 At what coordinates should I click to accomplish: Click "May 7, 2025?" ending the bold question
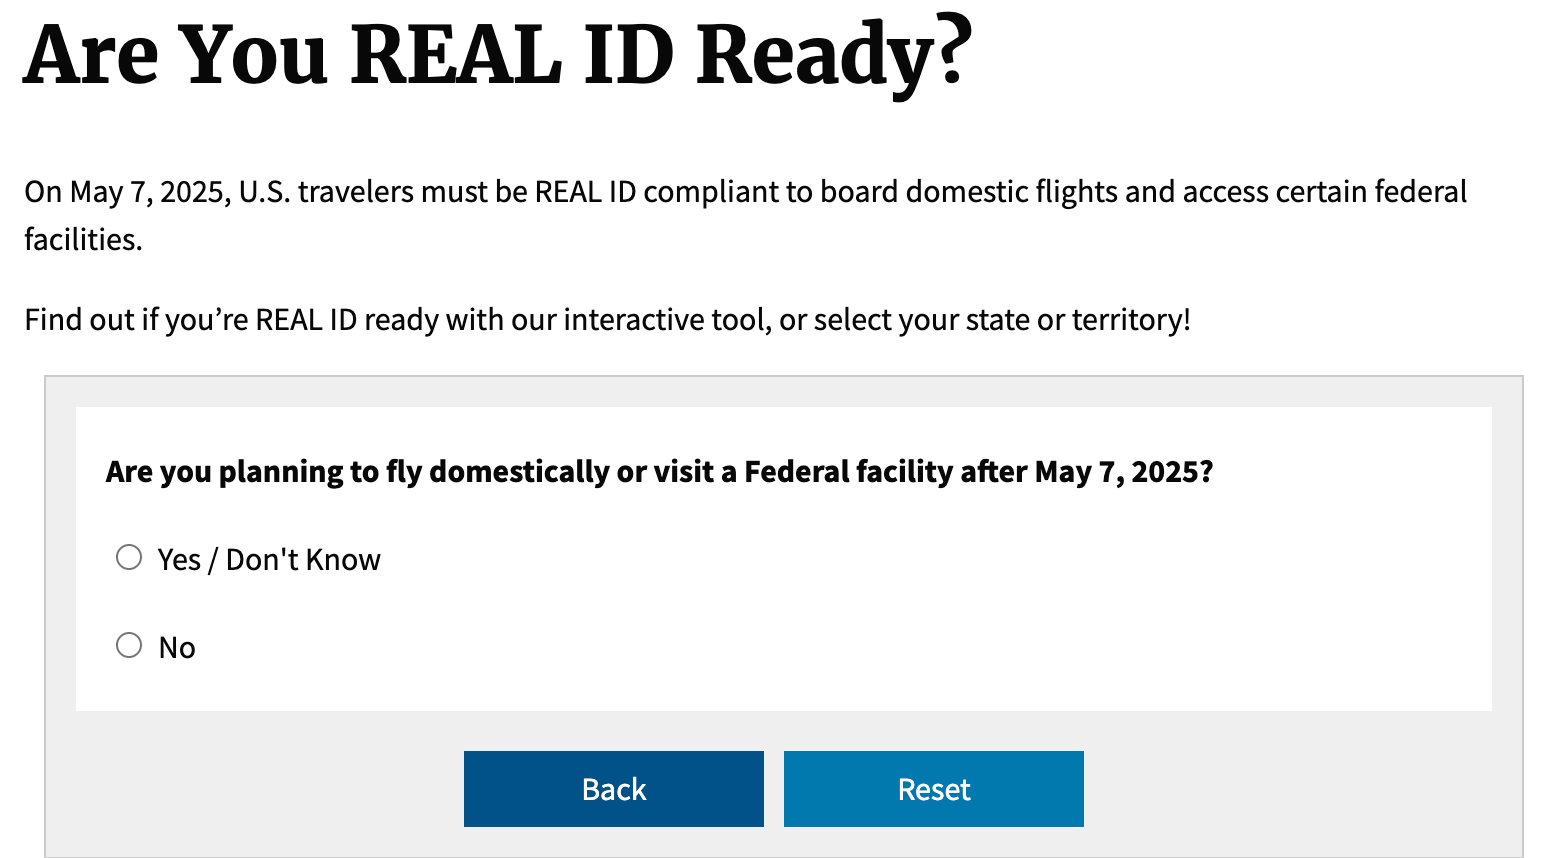coord(1123,471)
